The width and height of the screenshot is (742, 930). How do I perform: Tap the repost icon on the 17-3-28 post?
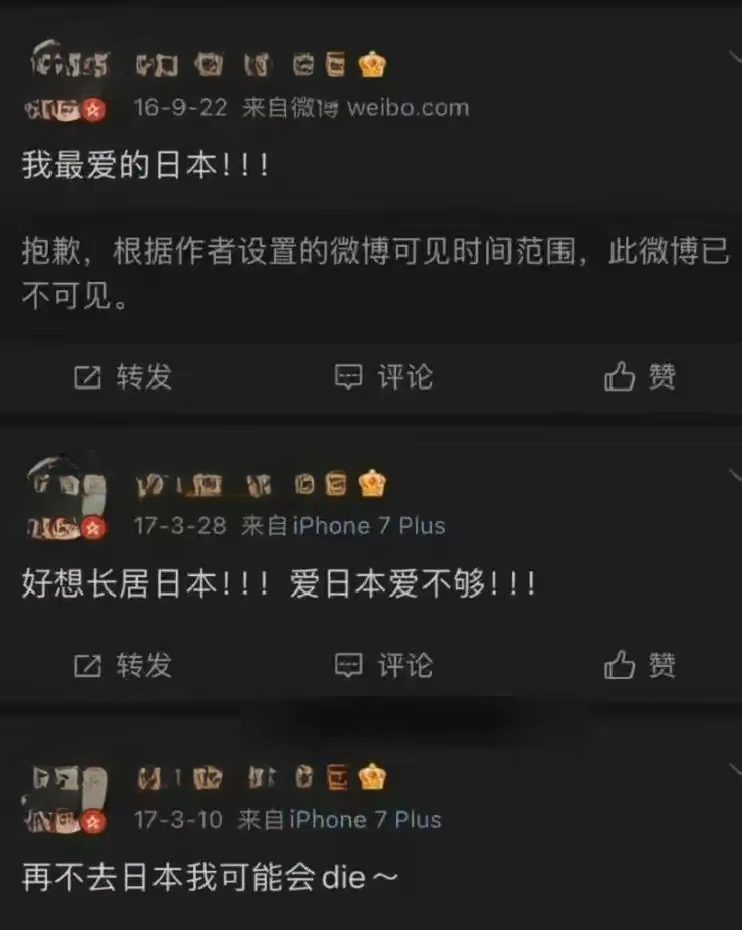coord(87,665)
